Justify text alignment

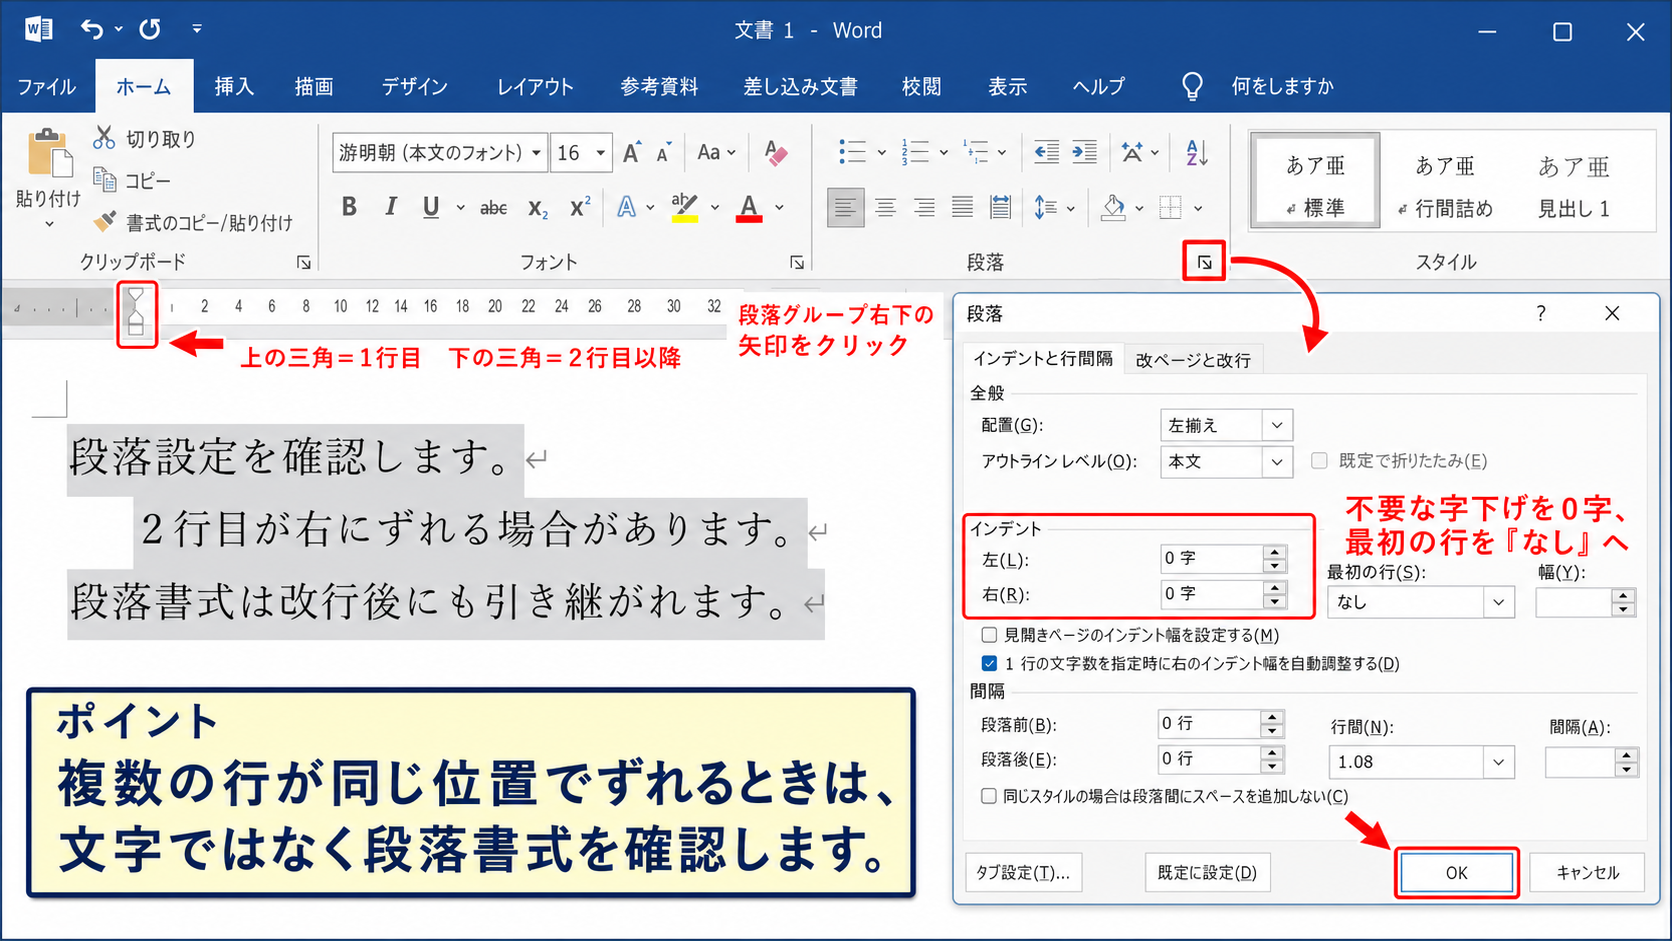pyautogui.click(x=962, y=208)
